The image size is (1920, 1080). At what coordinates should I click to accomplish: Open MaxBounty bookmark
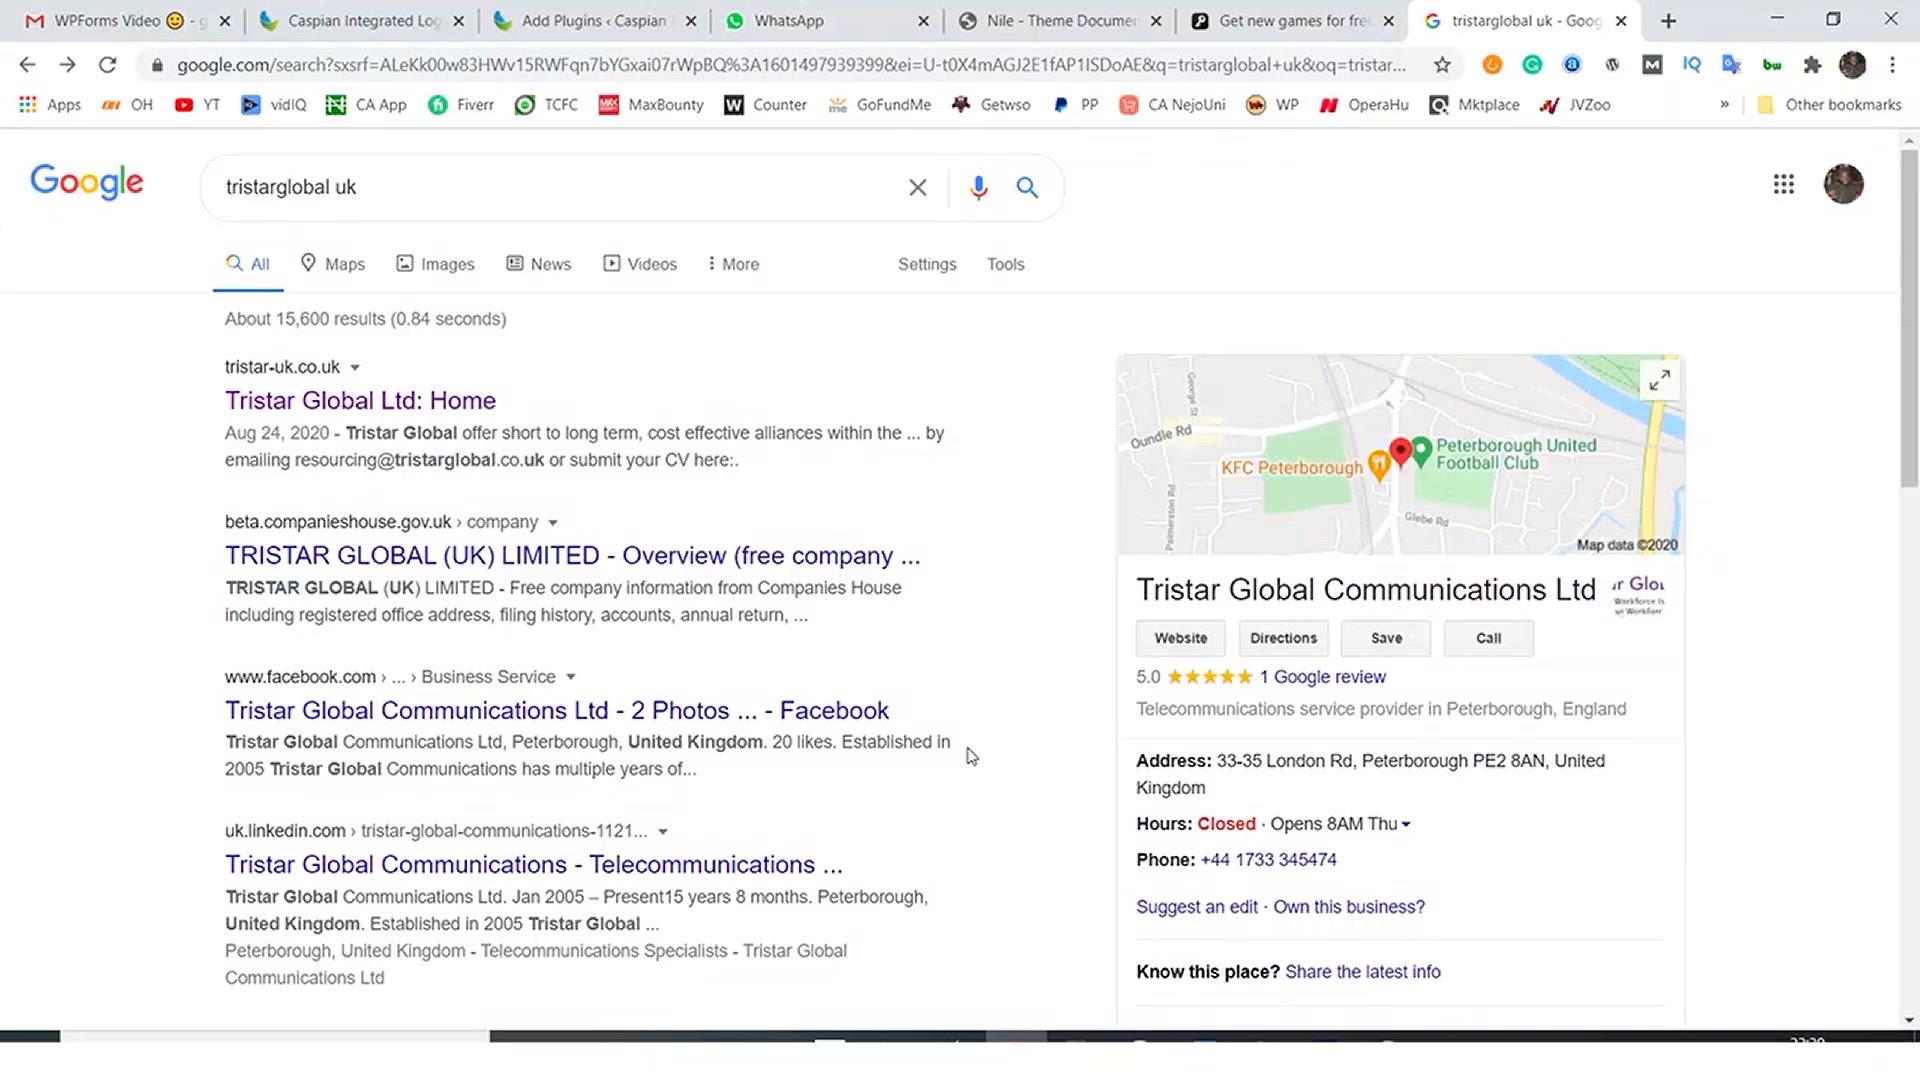[651, 105]
